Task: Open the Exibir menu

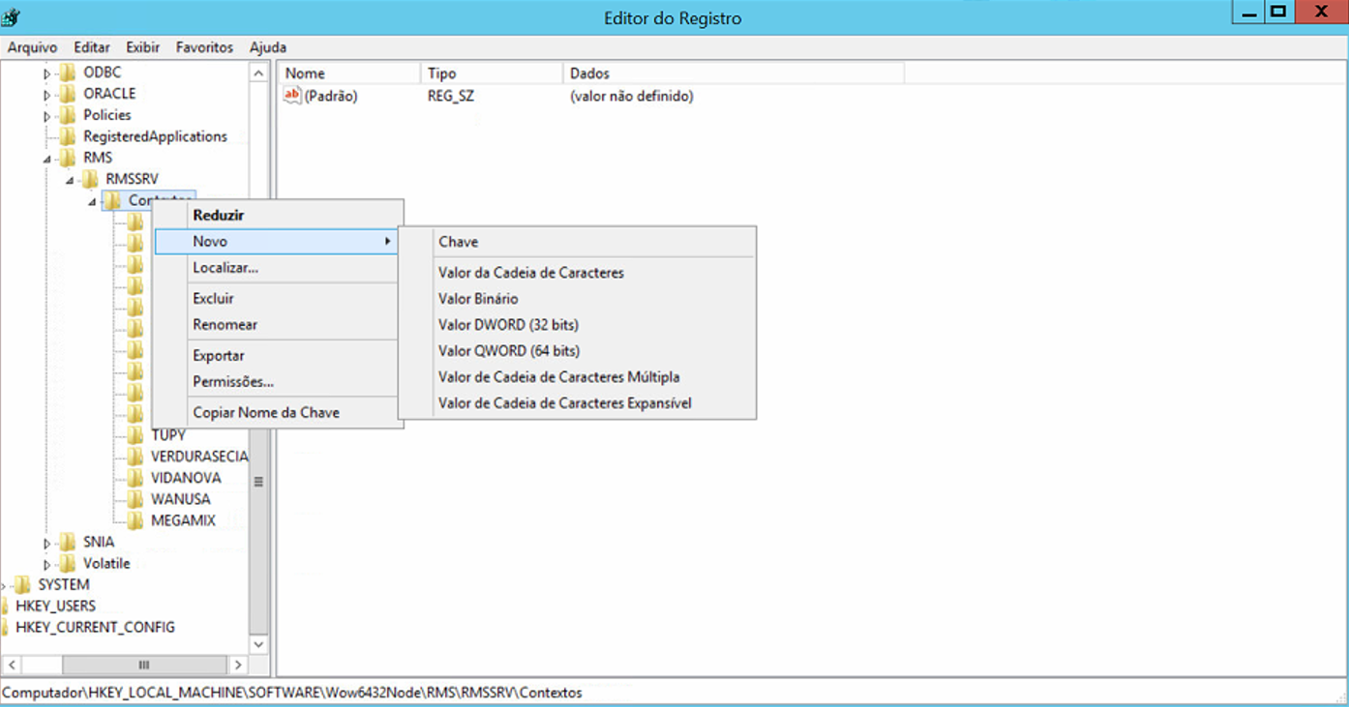Action: (x=143, y=47)
